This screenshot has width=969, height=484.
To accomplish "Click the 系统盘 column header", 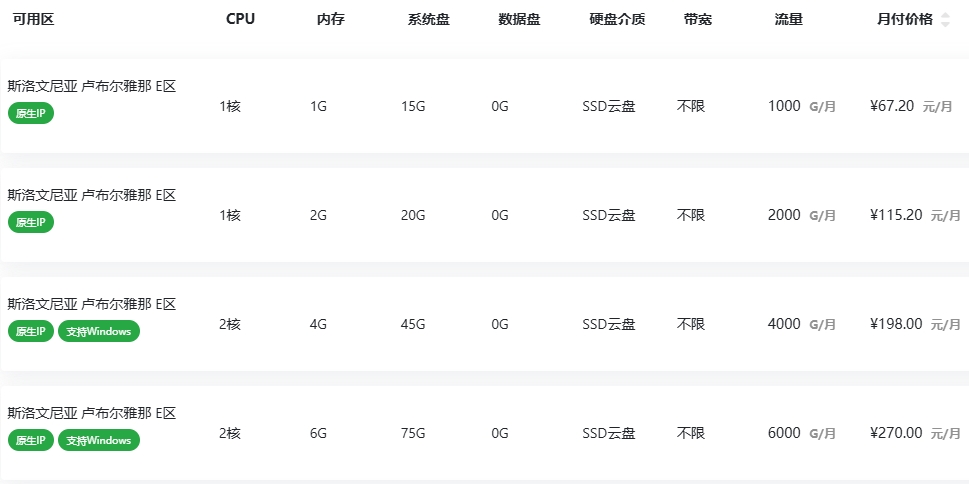I will 428,19.
